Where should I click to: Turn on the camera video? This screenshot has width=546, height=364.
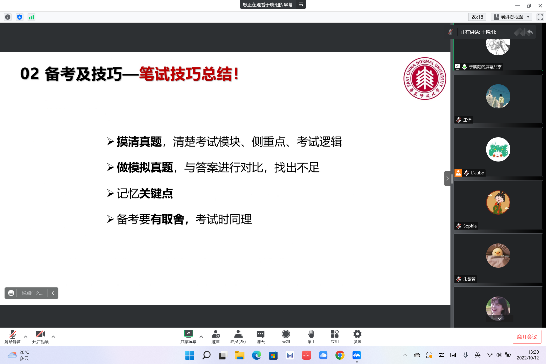[40, 336]
